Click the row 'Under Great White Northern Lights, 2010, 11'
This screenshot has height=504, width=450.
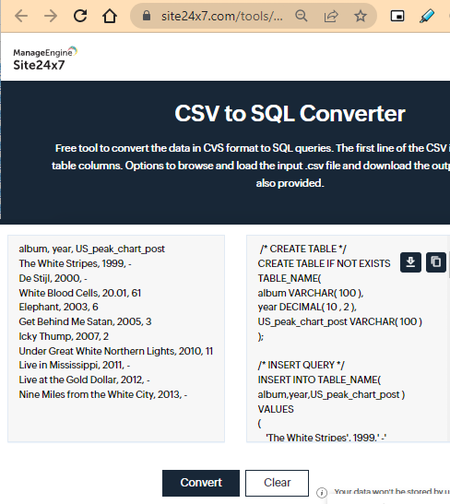(116, 351)
